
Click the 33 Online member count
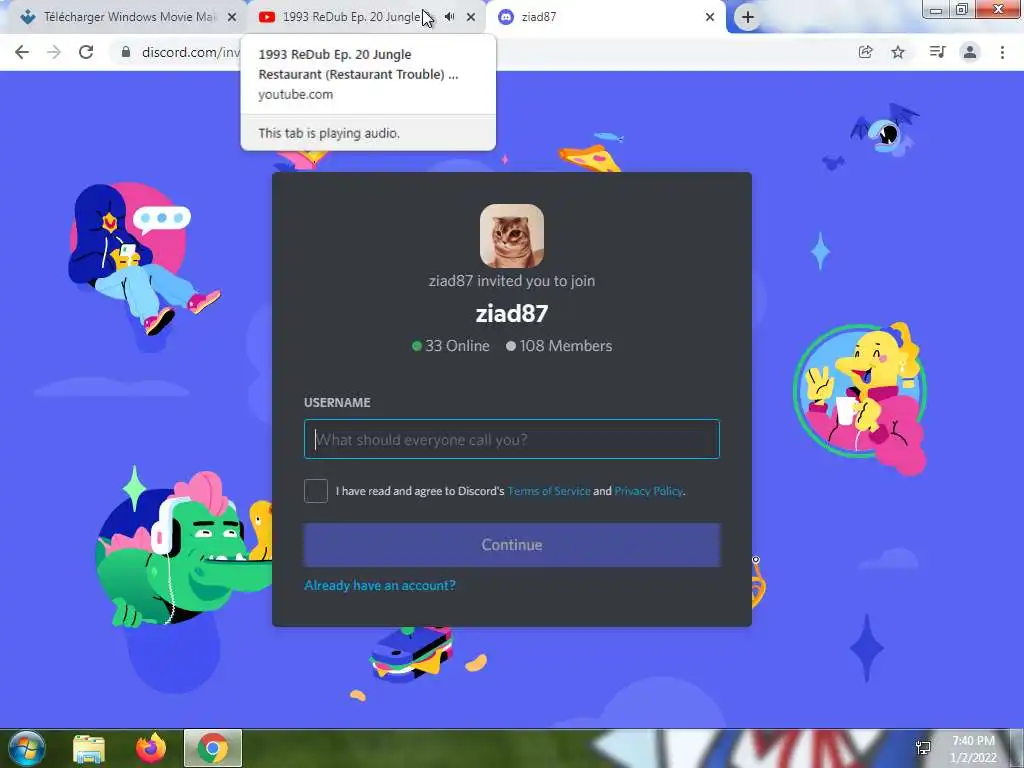451,346
